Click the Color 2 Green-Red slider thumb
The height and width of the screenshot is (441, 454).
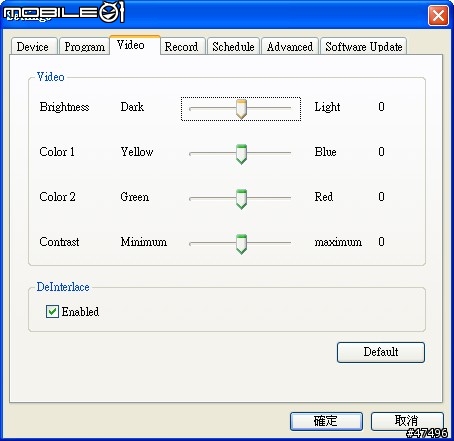(241, 199)
